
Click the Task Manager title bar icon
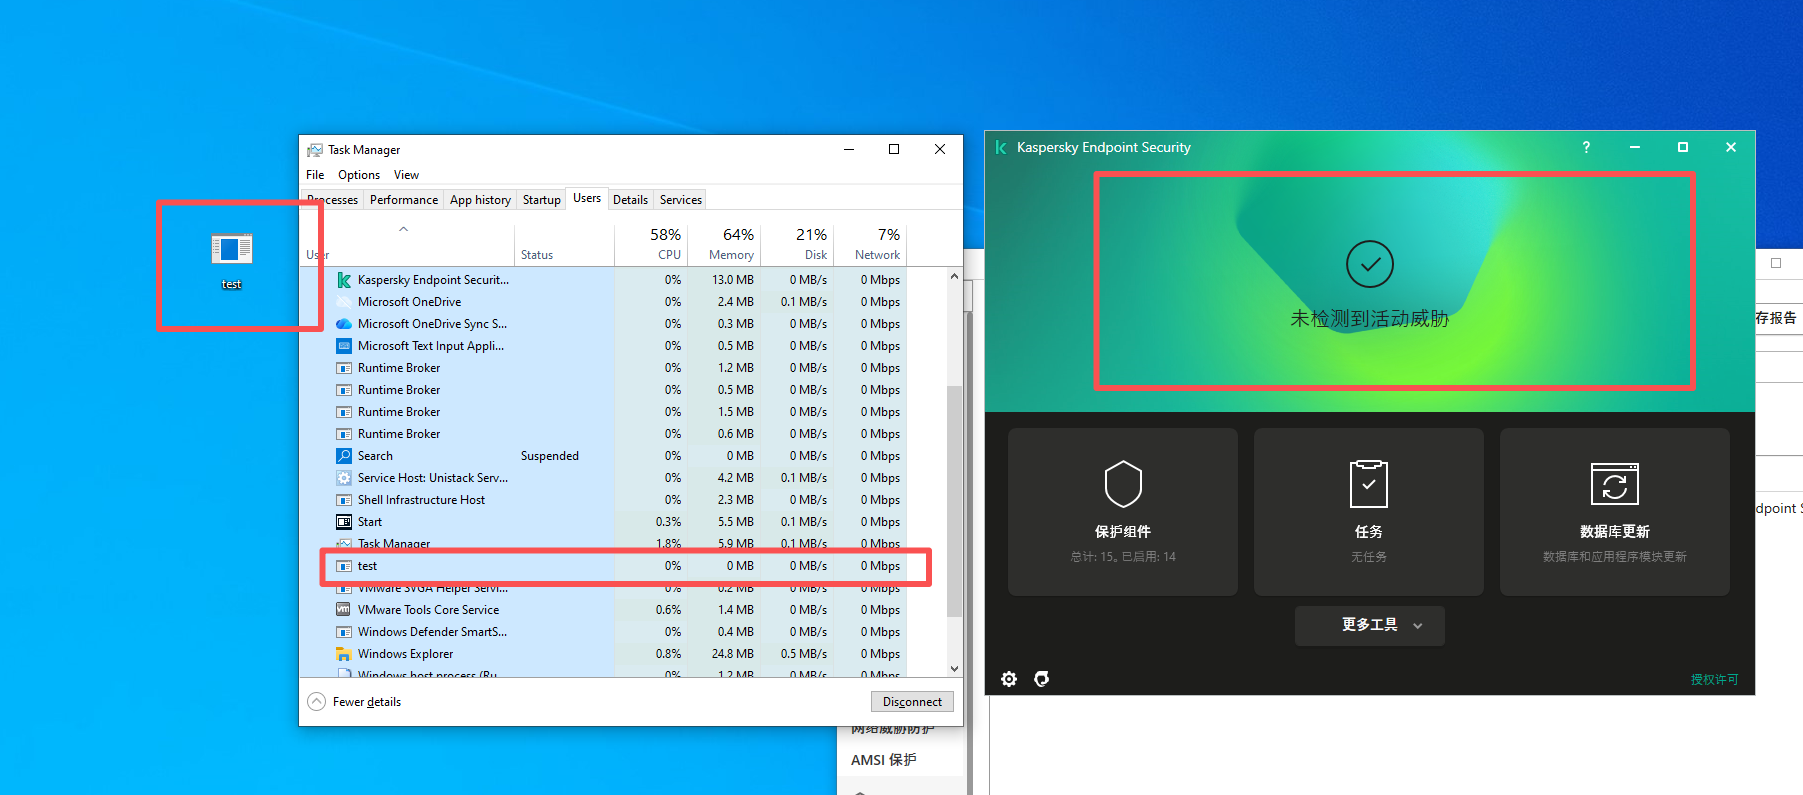[x=315, y=150]
